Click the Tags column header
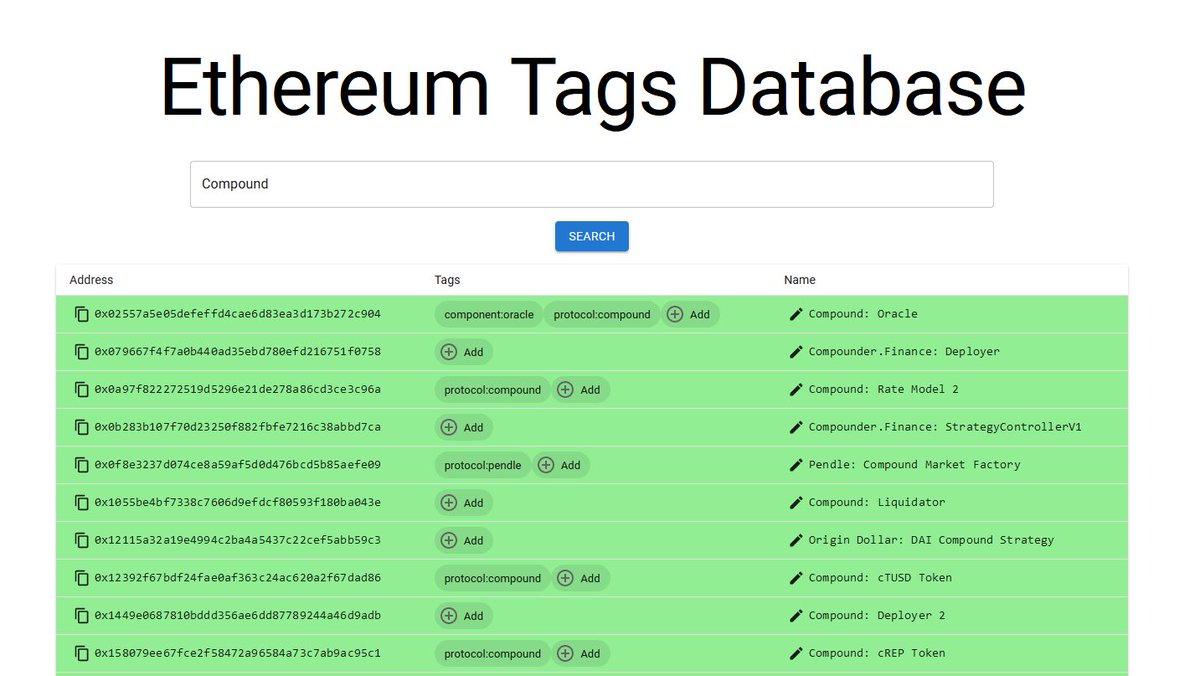 tap(447, 280)
